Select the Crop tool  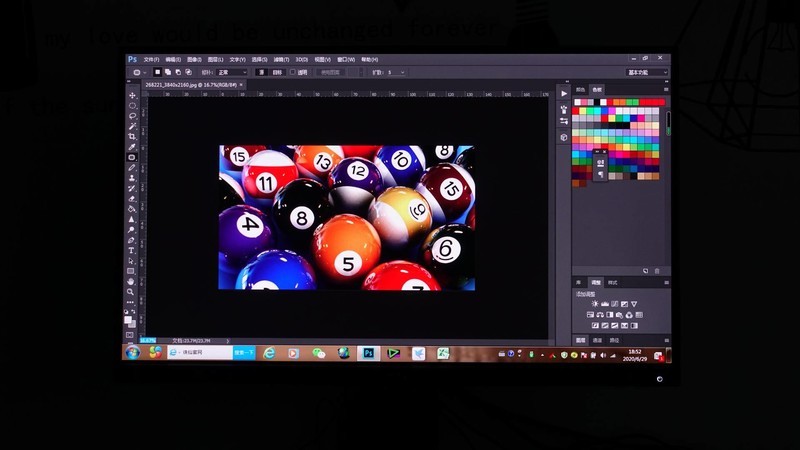132,137
